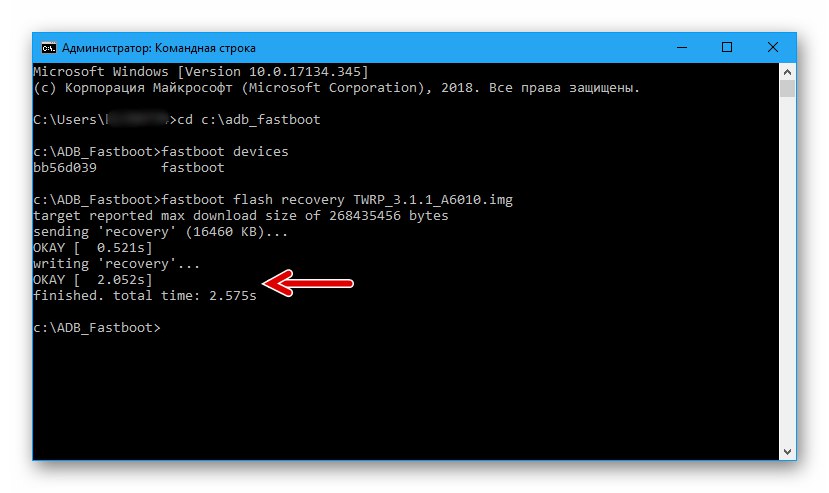Click the 'OKAY [ 0.521s]' output
Screen dimensions: 829x493
[x=93, y=248]
